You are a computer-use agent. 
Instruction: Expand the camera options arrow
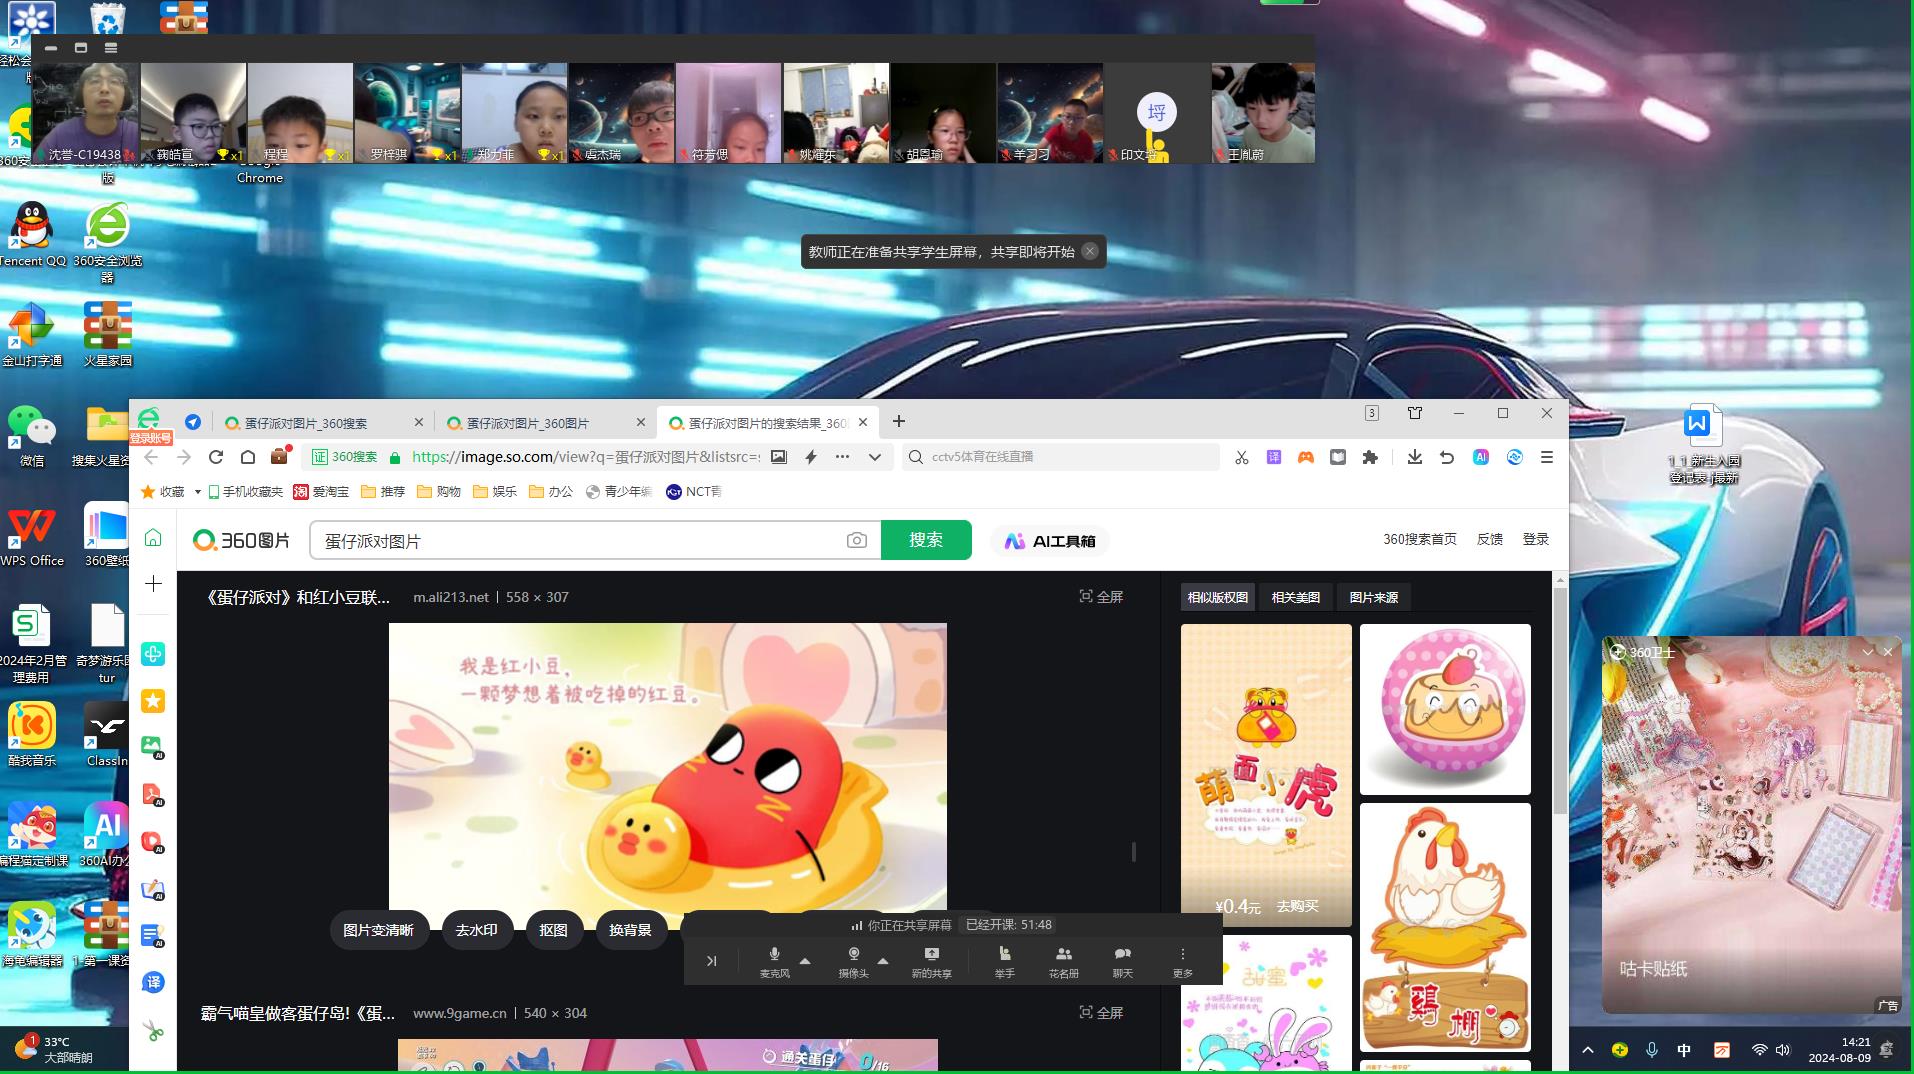click(883, 960)
